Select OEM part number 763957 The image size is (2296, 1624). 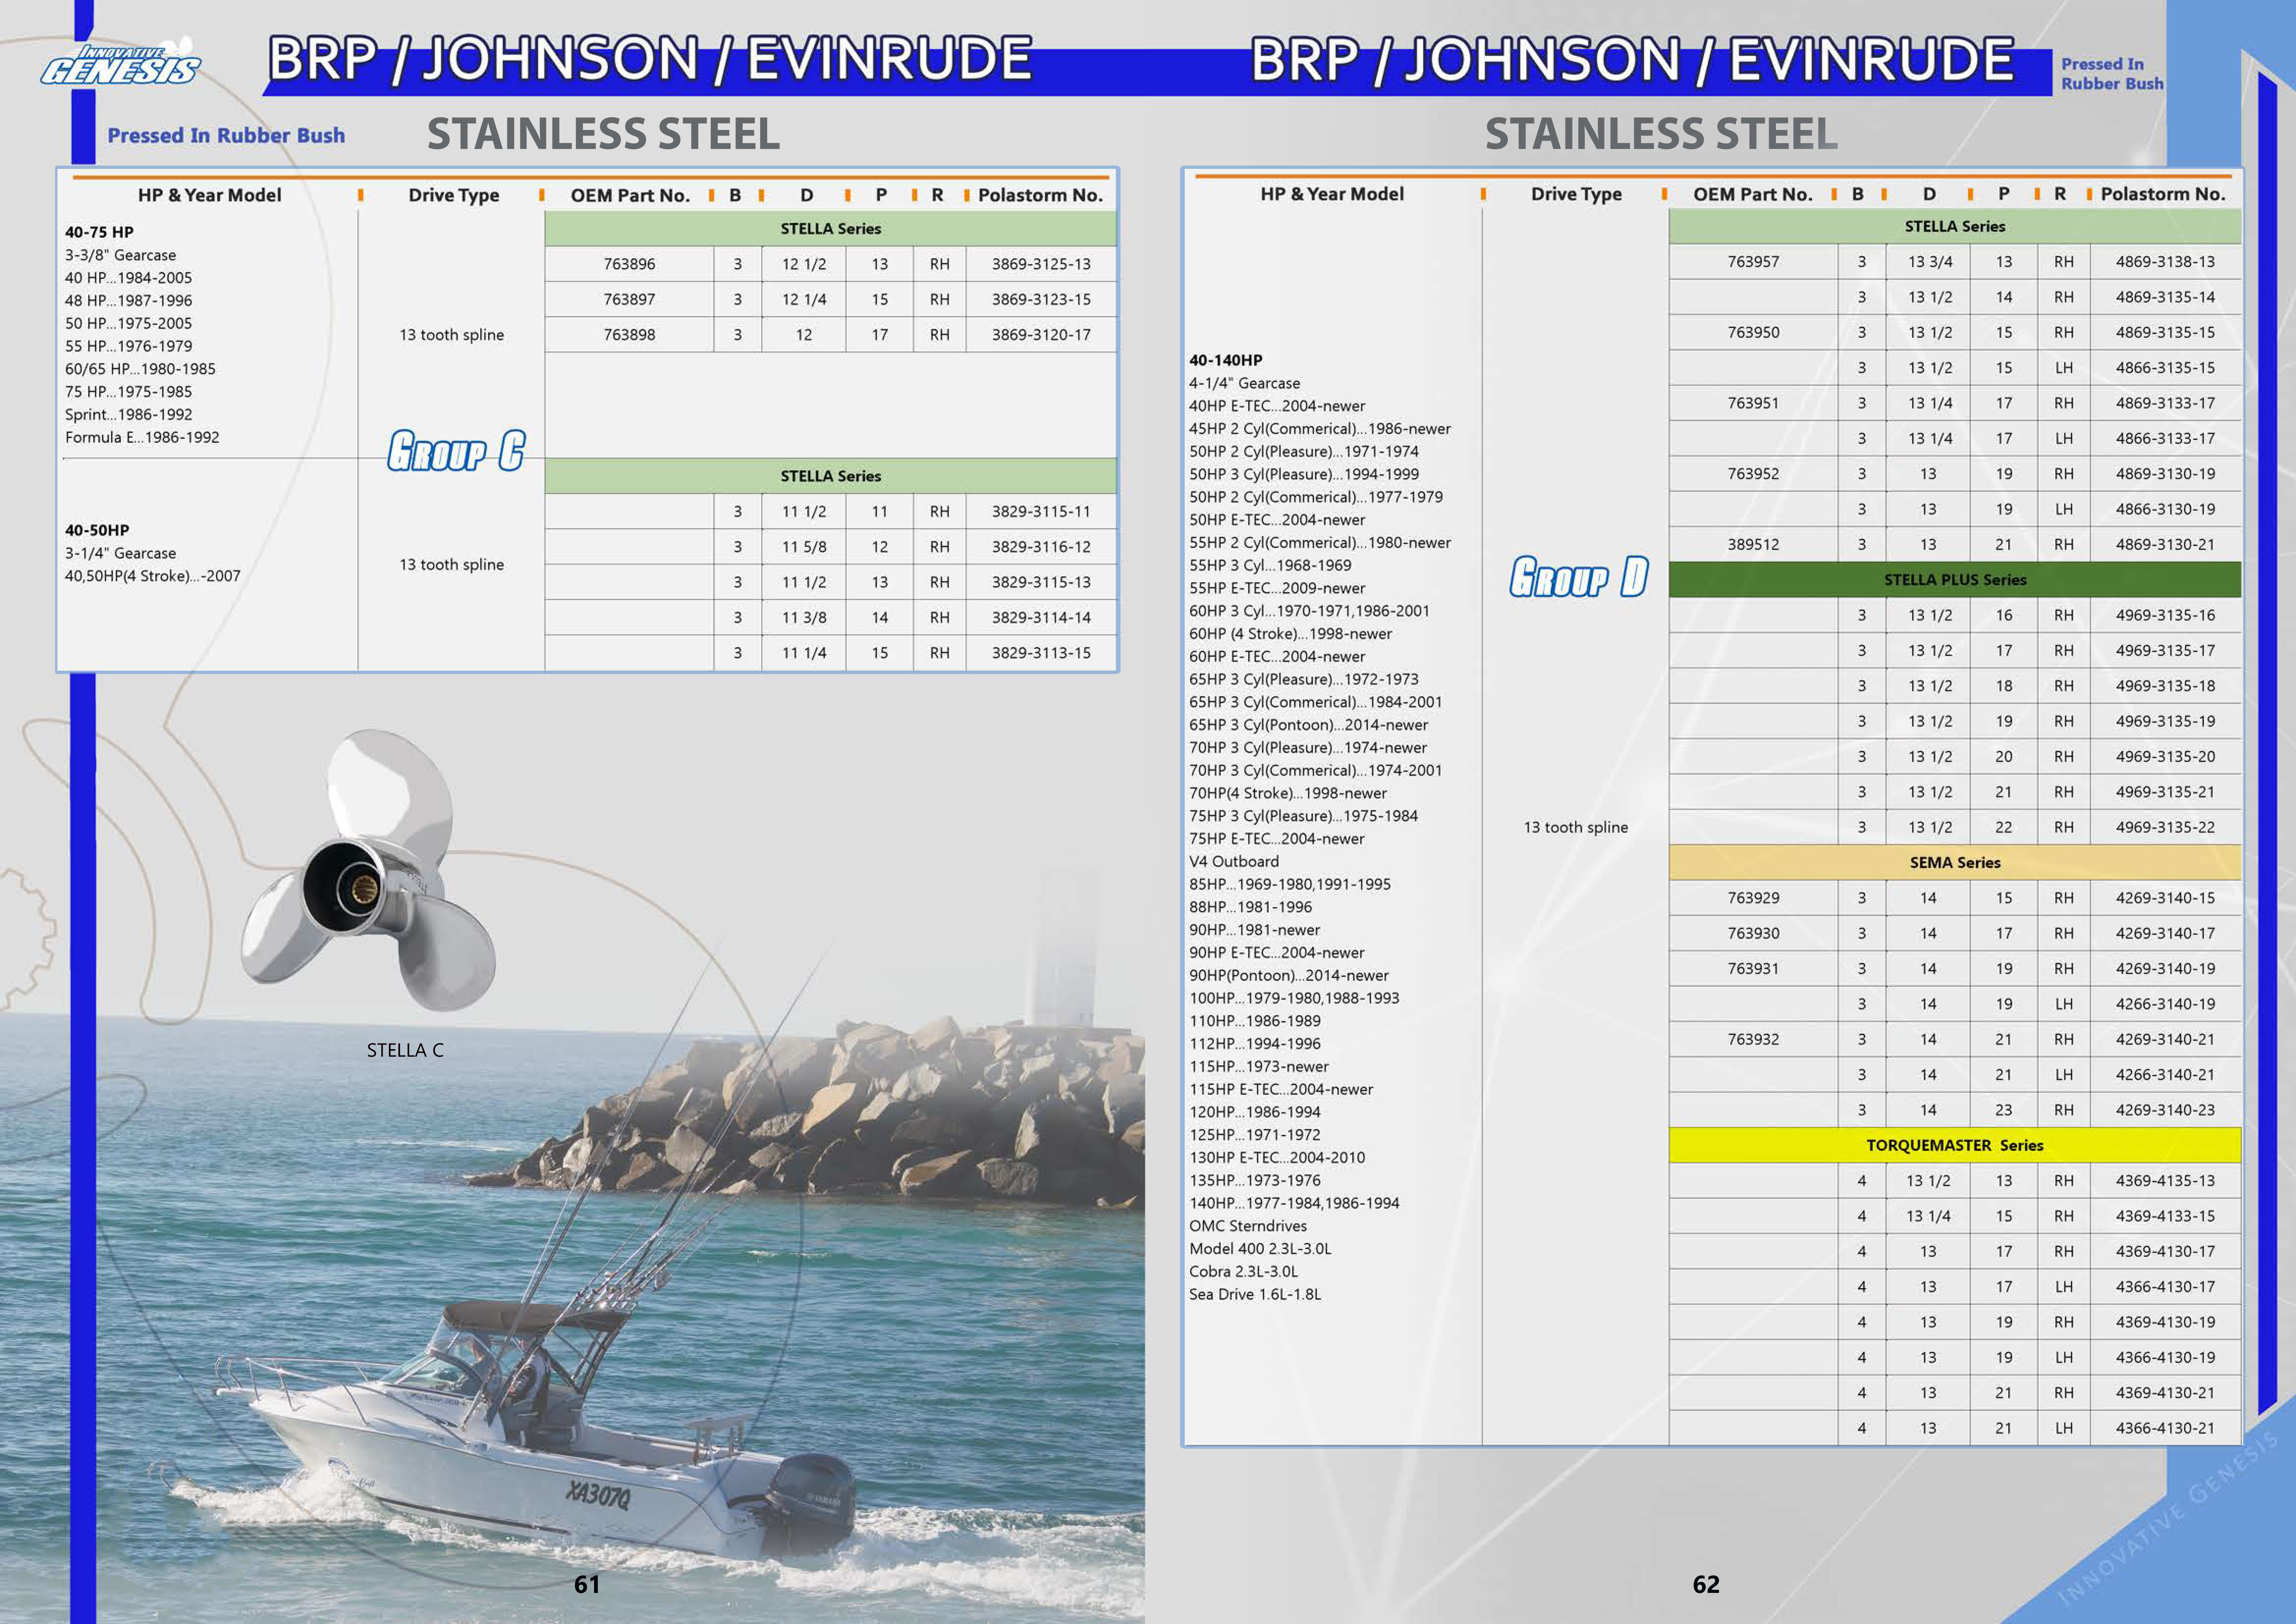pos(1753,262)
